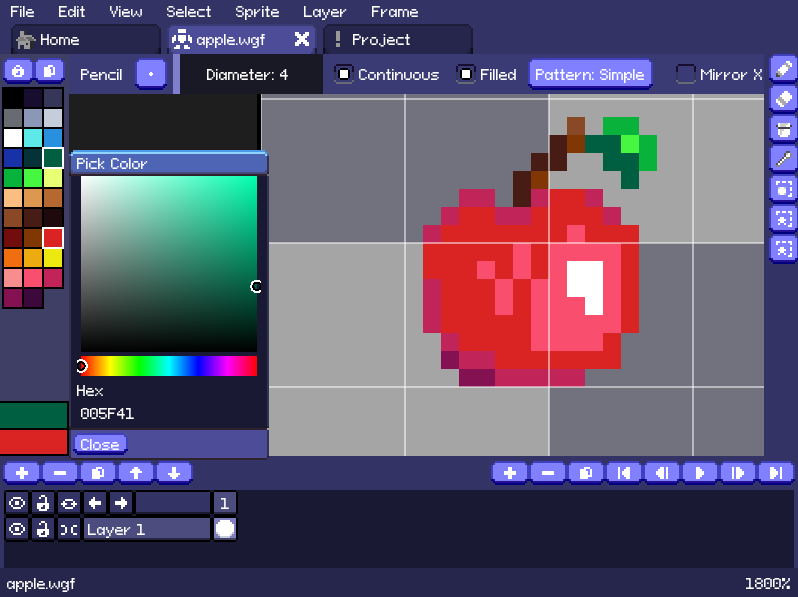
Task: Click the right arrow in timeline header
Action: pyautogui.click(x=121, y=503)
